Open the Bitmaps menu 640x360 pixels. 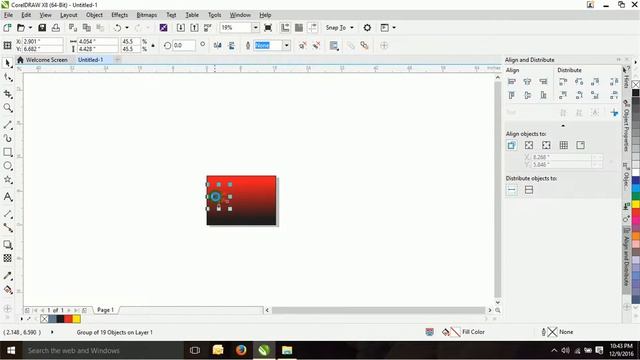(x=147, y=15)
